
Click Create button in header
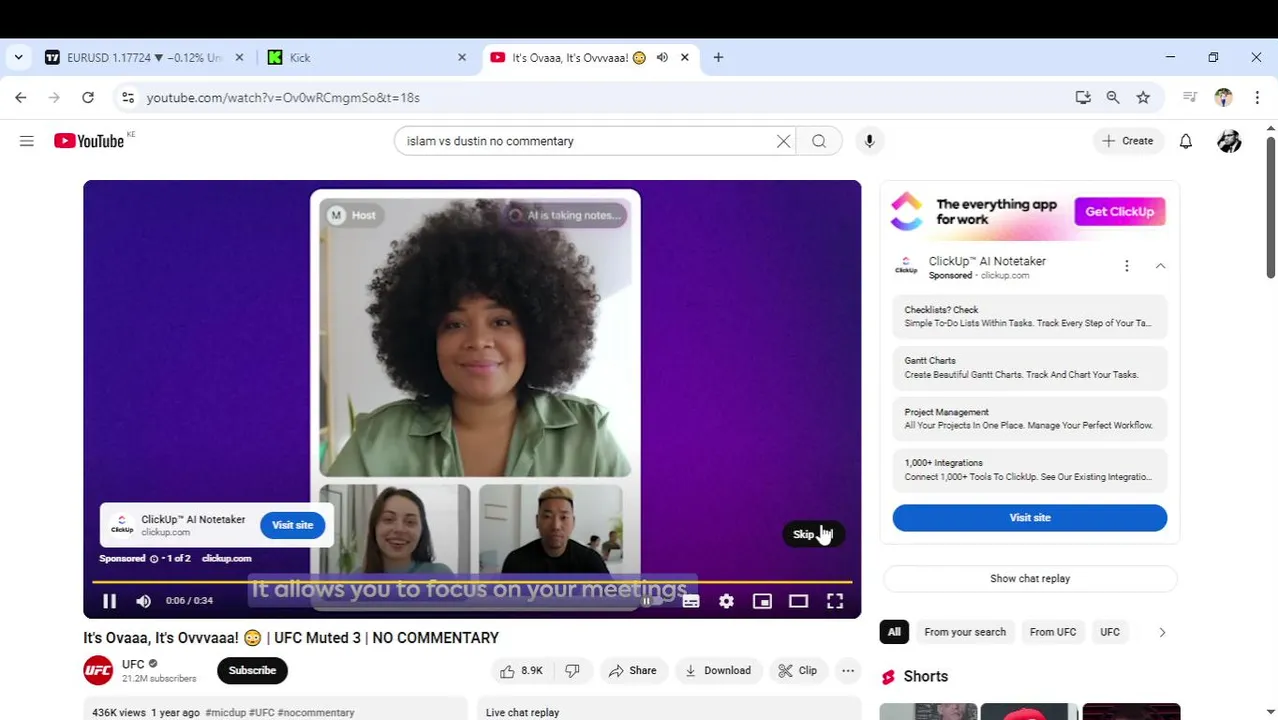click(1128, 141)
